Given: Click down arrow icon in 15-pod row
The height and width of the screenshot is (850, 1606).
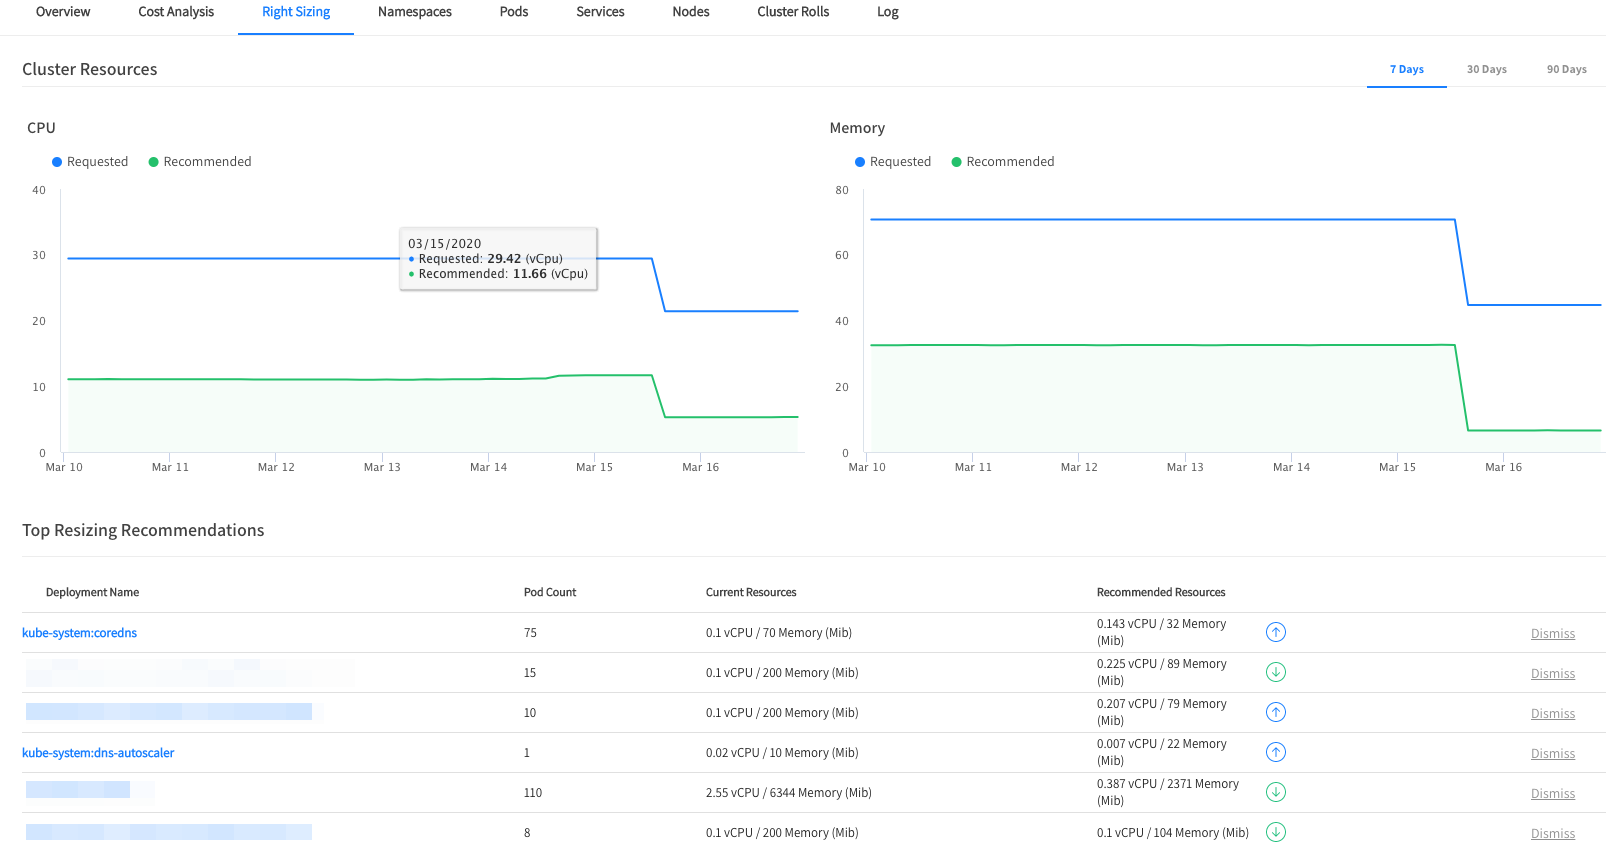Looking at the screenshot, I should click(x=1275, y=672).
